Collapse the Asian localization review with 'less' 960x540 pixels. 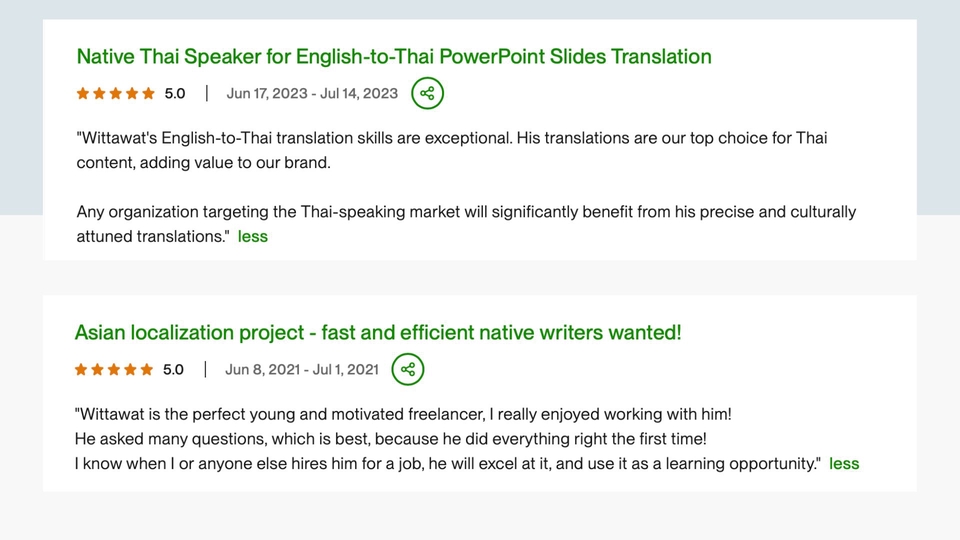844,464
